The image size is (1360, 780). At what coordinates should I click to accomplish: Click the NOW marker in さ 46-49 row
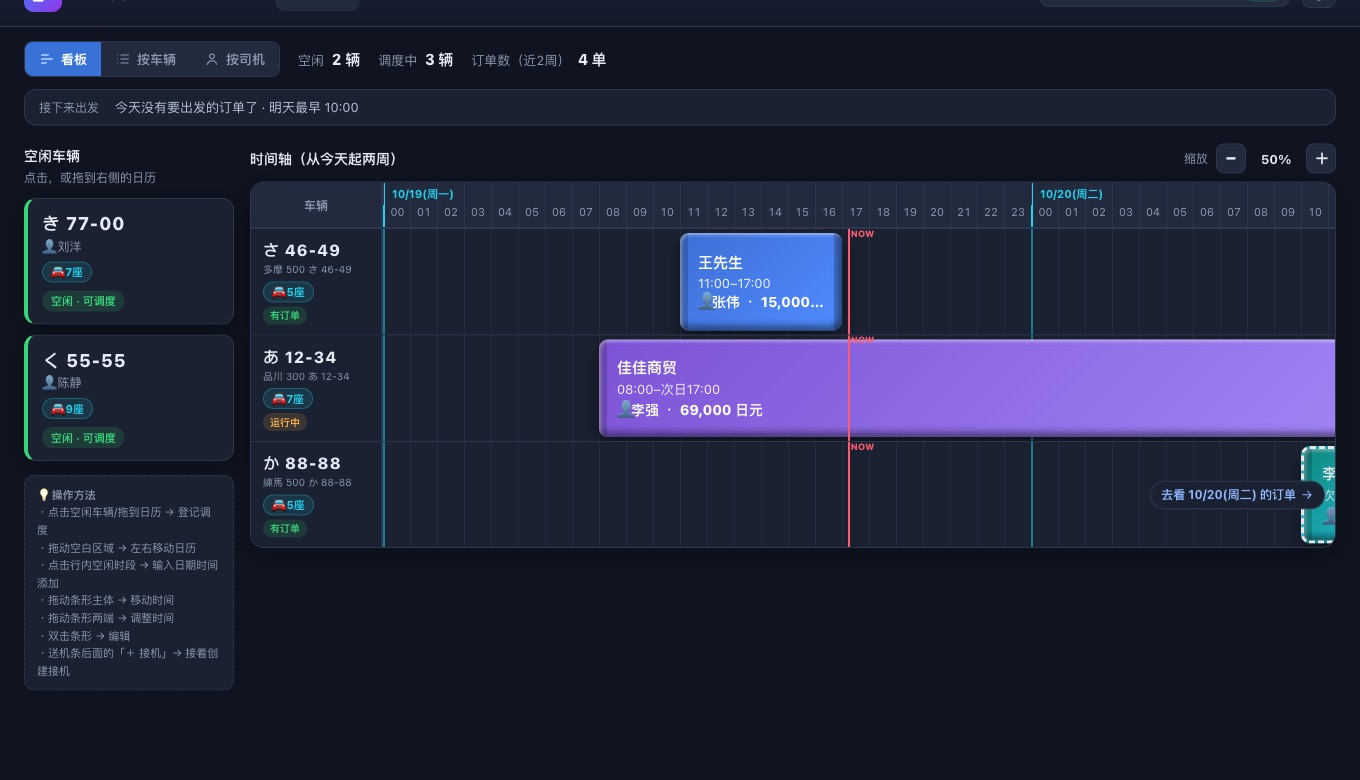862,234
